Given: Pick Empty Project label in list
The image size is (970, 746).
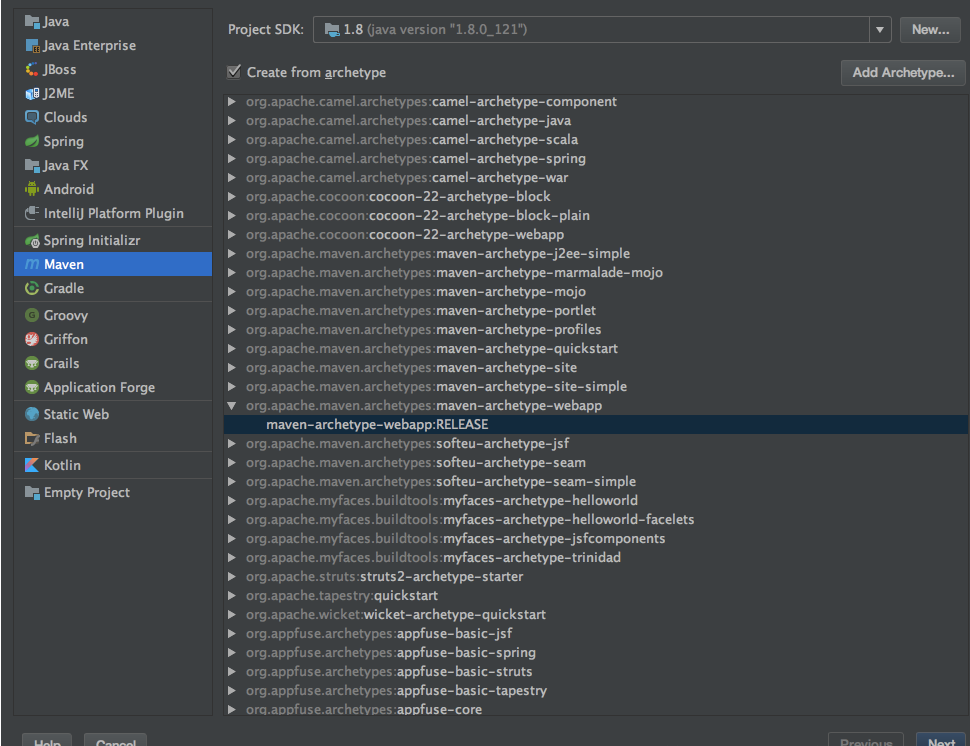Looking at the screenshot, I should 87,493.
